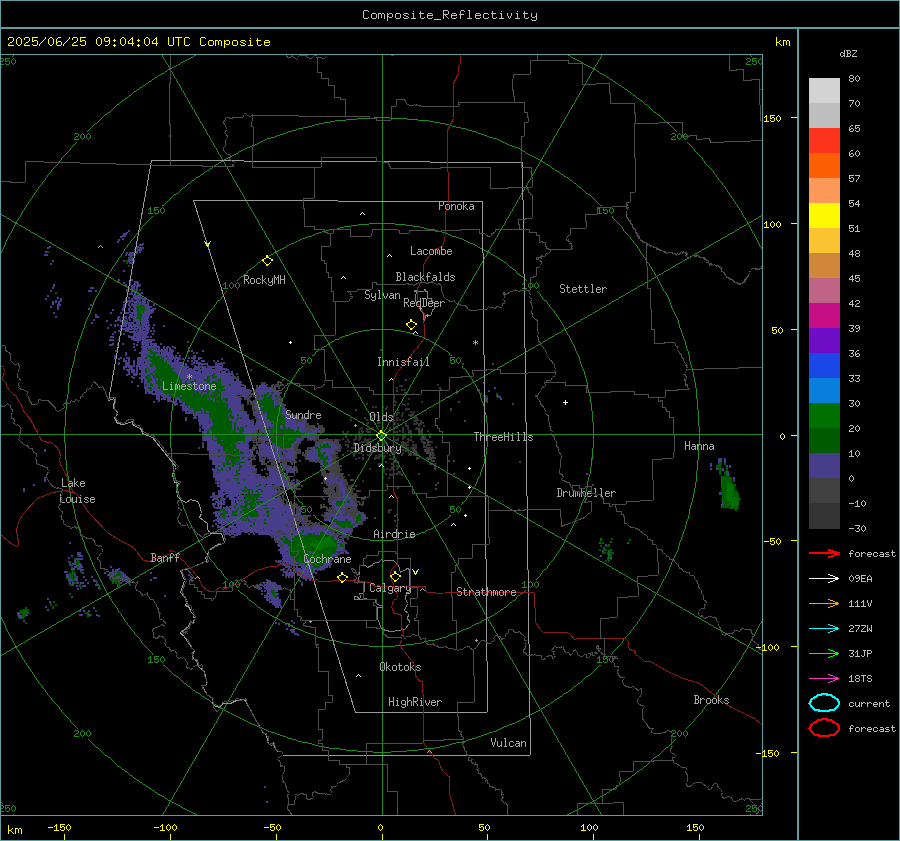The width and height of the screenshot is (900, 841).
Task: Pick light grey 80 dBZ swatch
Action: point(824,91)
